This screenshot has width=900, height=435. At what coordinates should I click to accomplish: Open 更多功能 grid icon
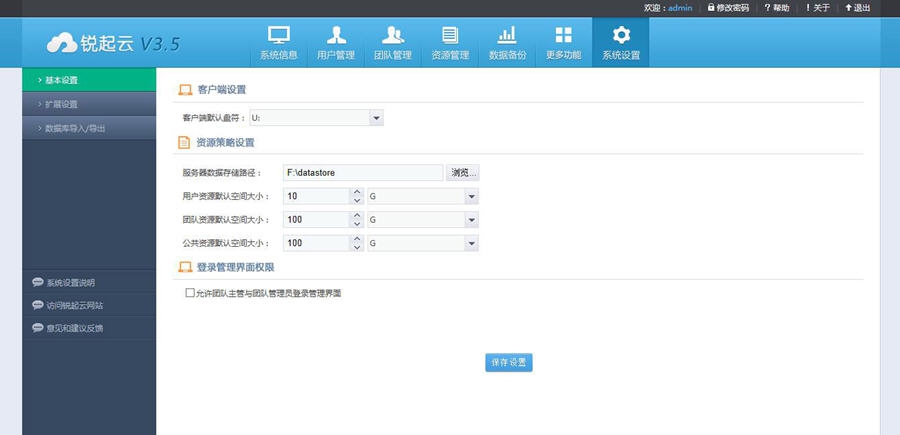(x=564, y=35)
